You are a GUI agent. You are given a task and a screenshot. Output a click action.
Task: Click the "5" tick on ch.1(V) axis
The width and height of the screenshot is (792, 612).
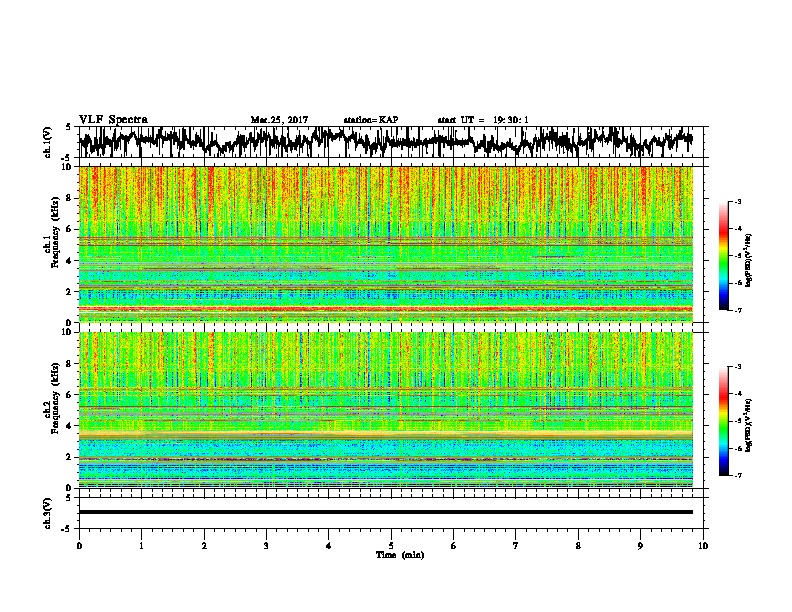click(68, 127)
